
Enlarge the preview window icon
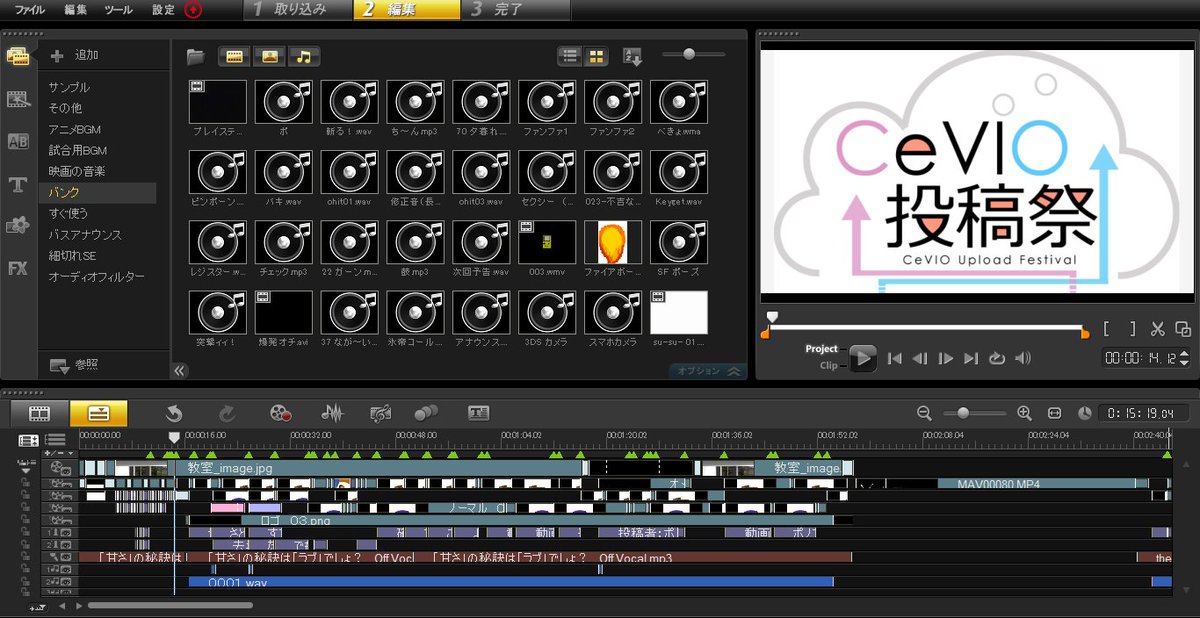(1183, 329)
